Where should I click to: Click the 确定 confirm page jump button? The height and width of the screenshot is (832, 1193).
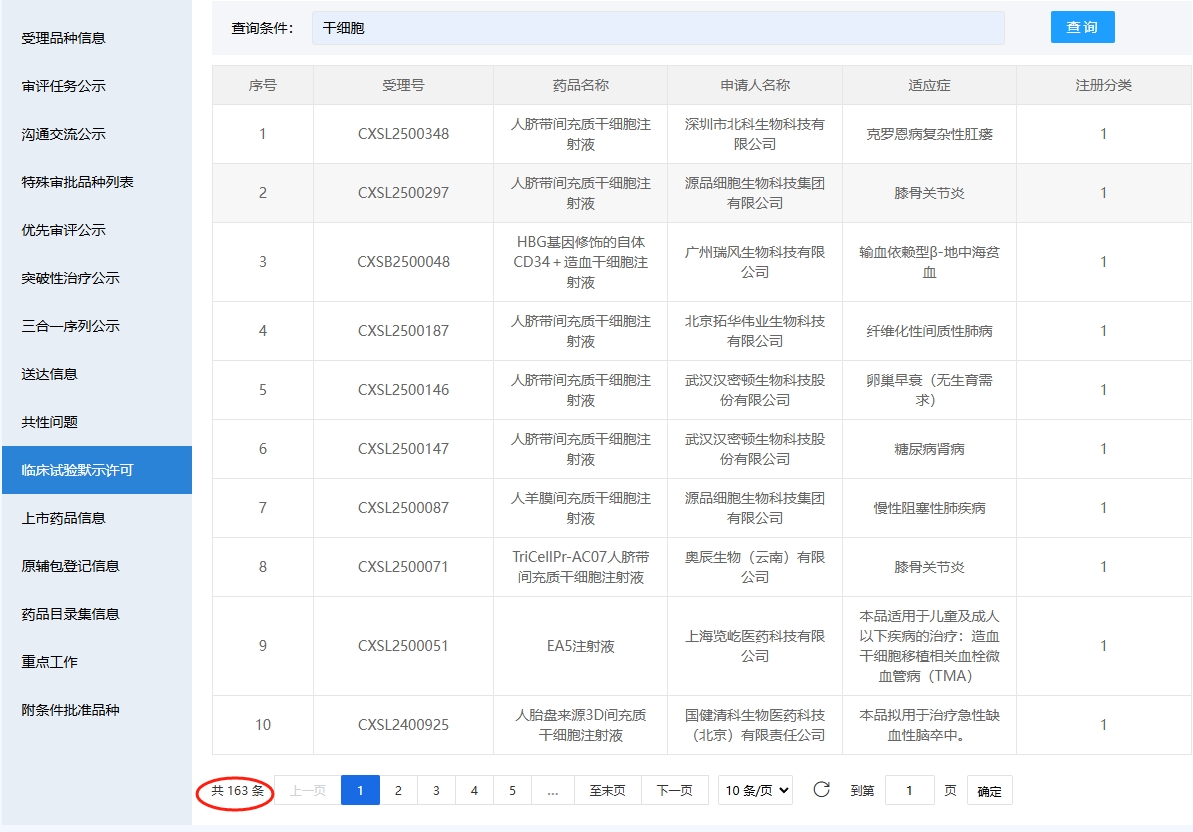989,791
